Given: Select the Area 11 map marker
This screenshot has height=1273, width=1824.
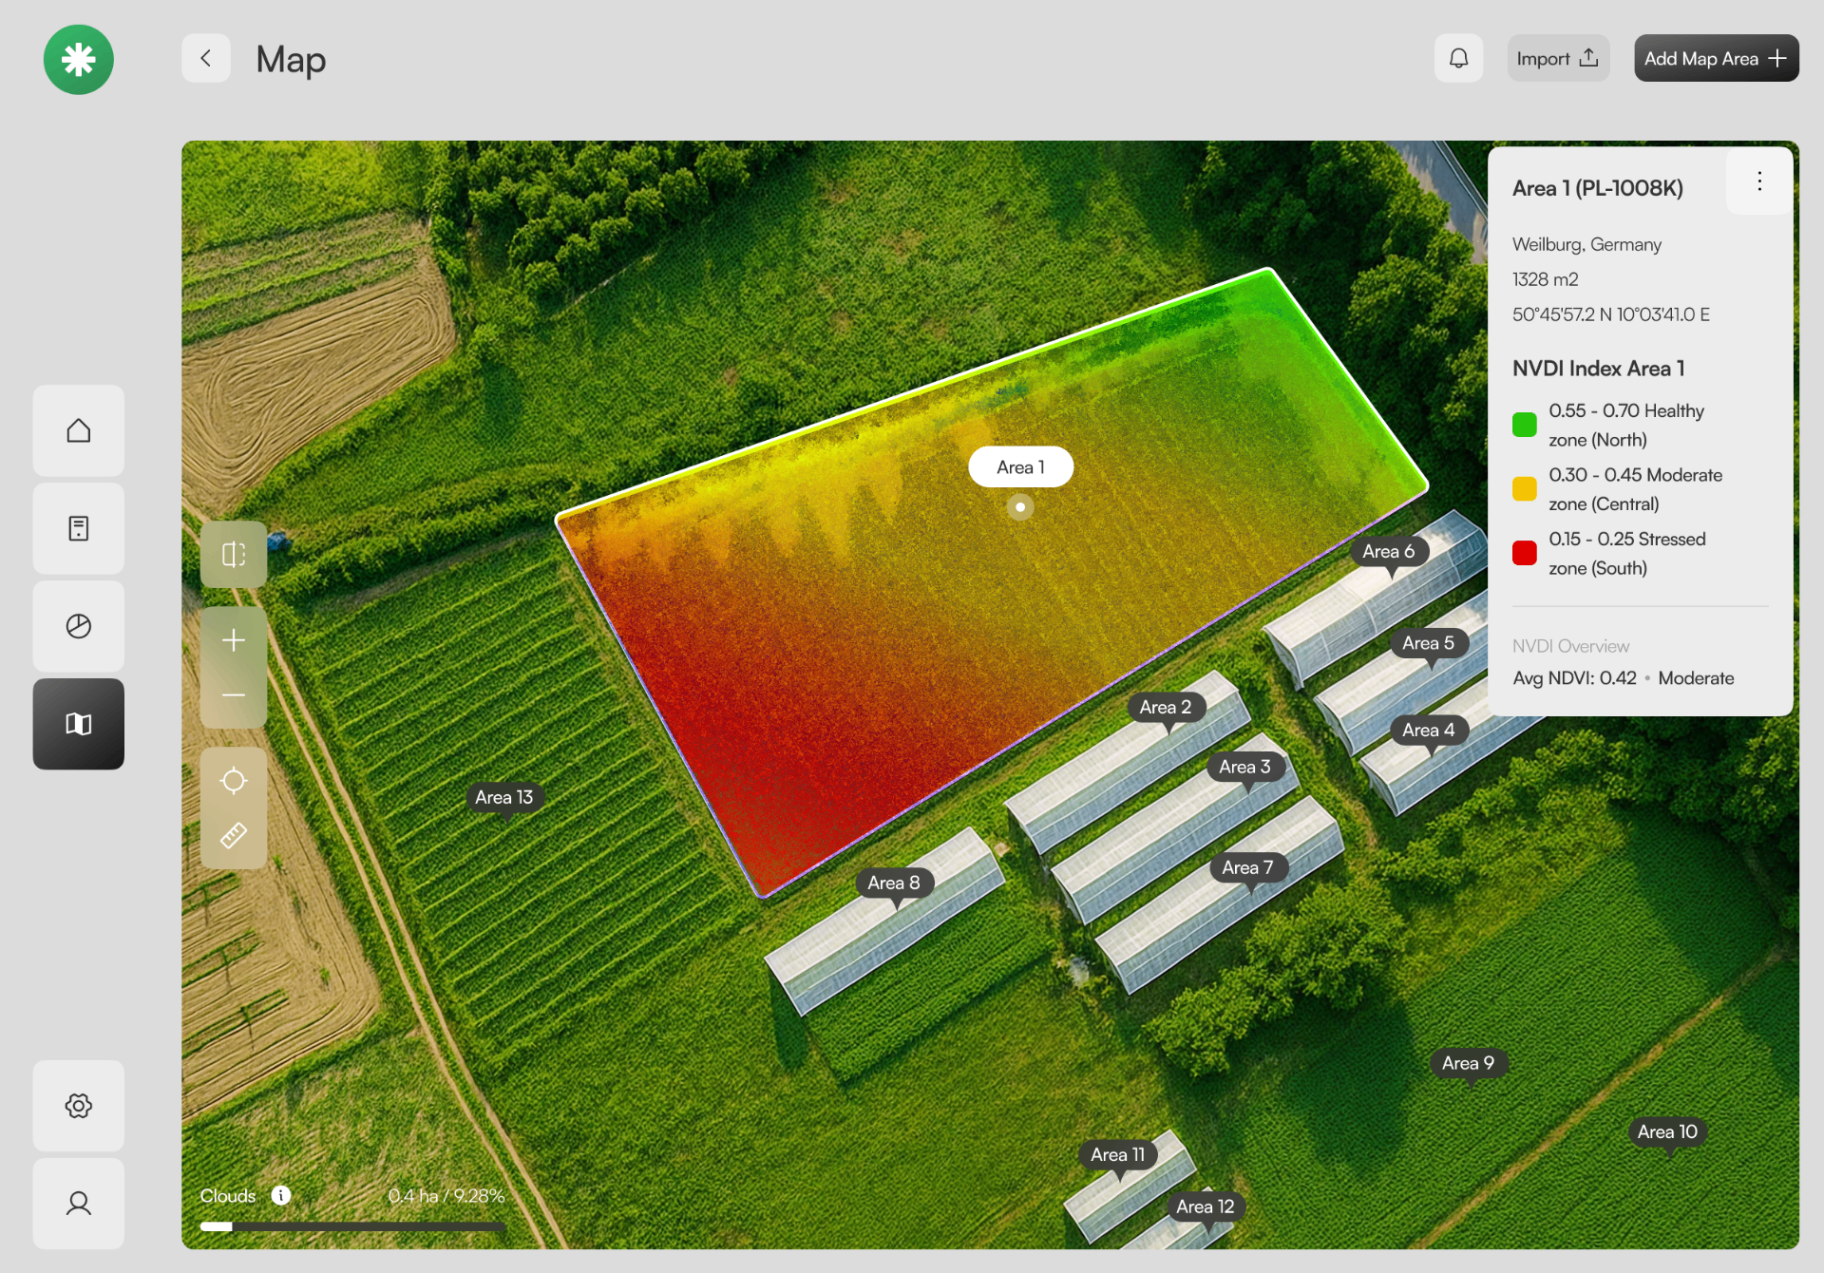Looking at the screenshot, I should point(1118,1155).
